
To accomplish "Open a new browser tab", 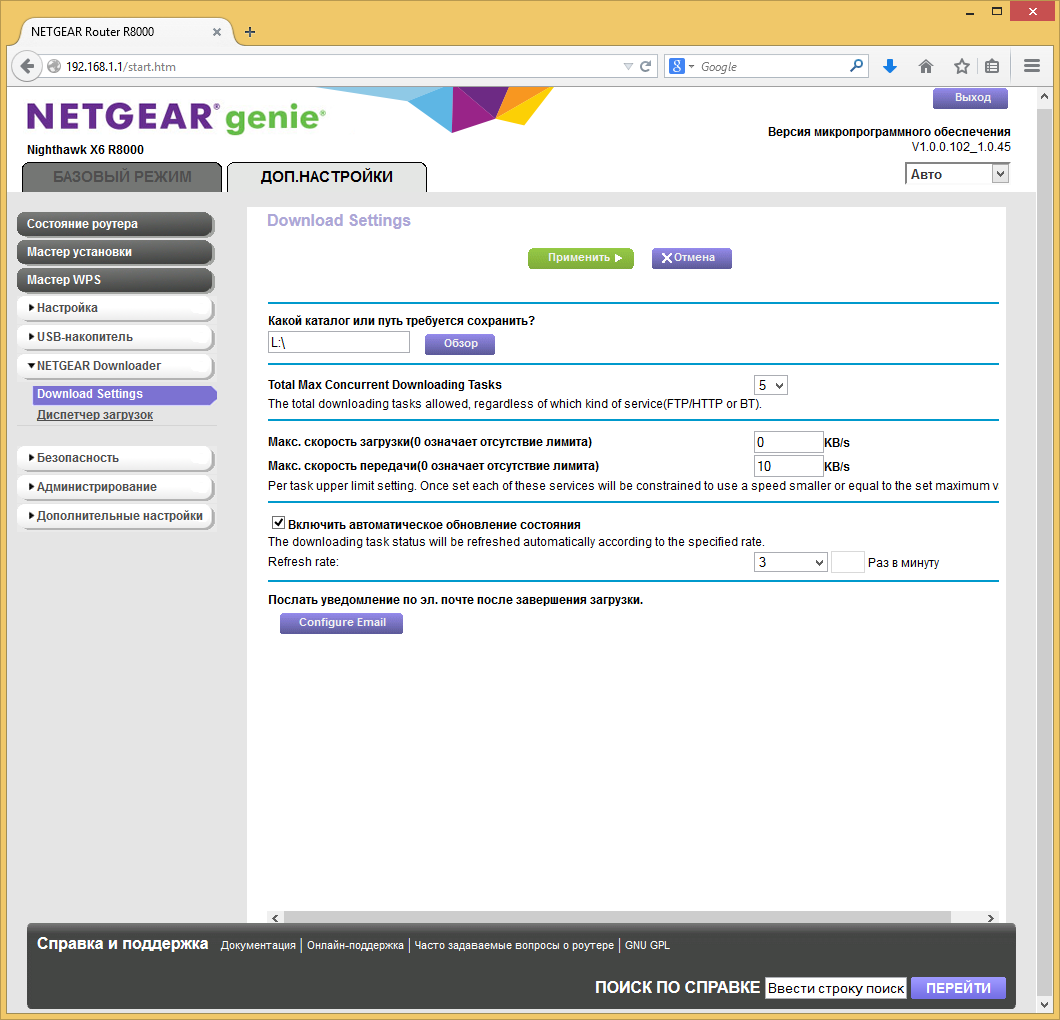I will [x=249, y=32].
